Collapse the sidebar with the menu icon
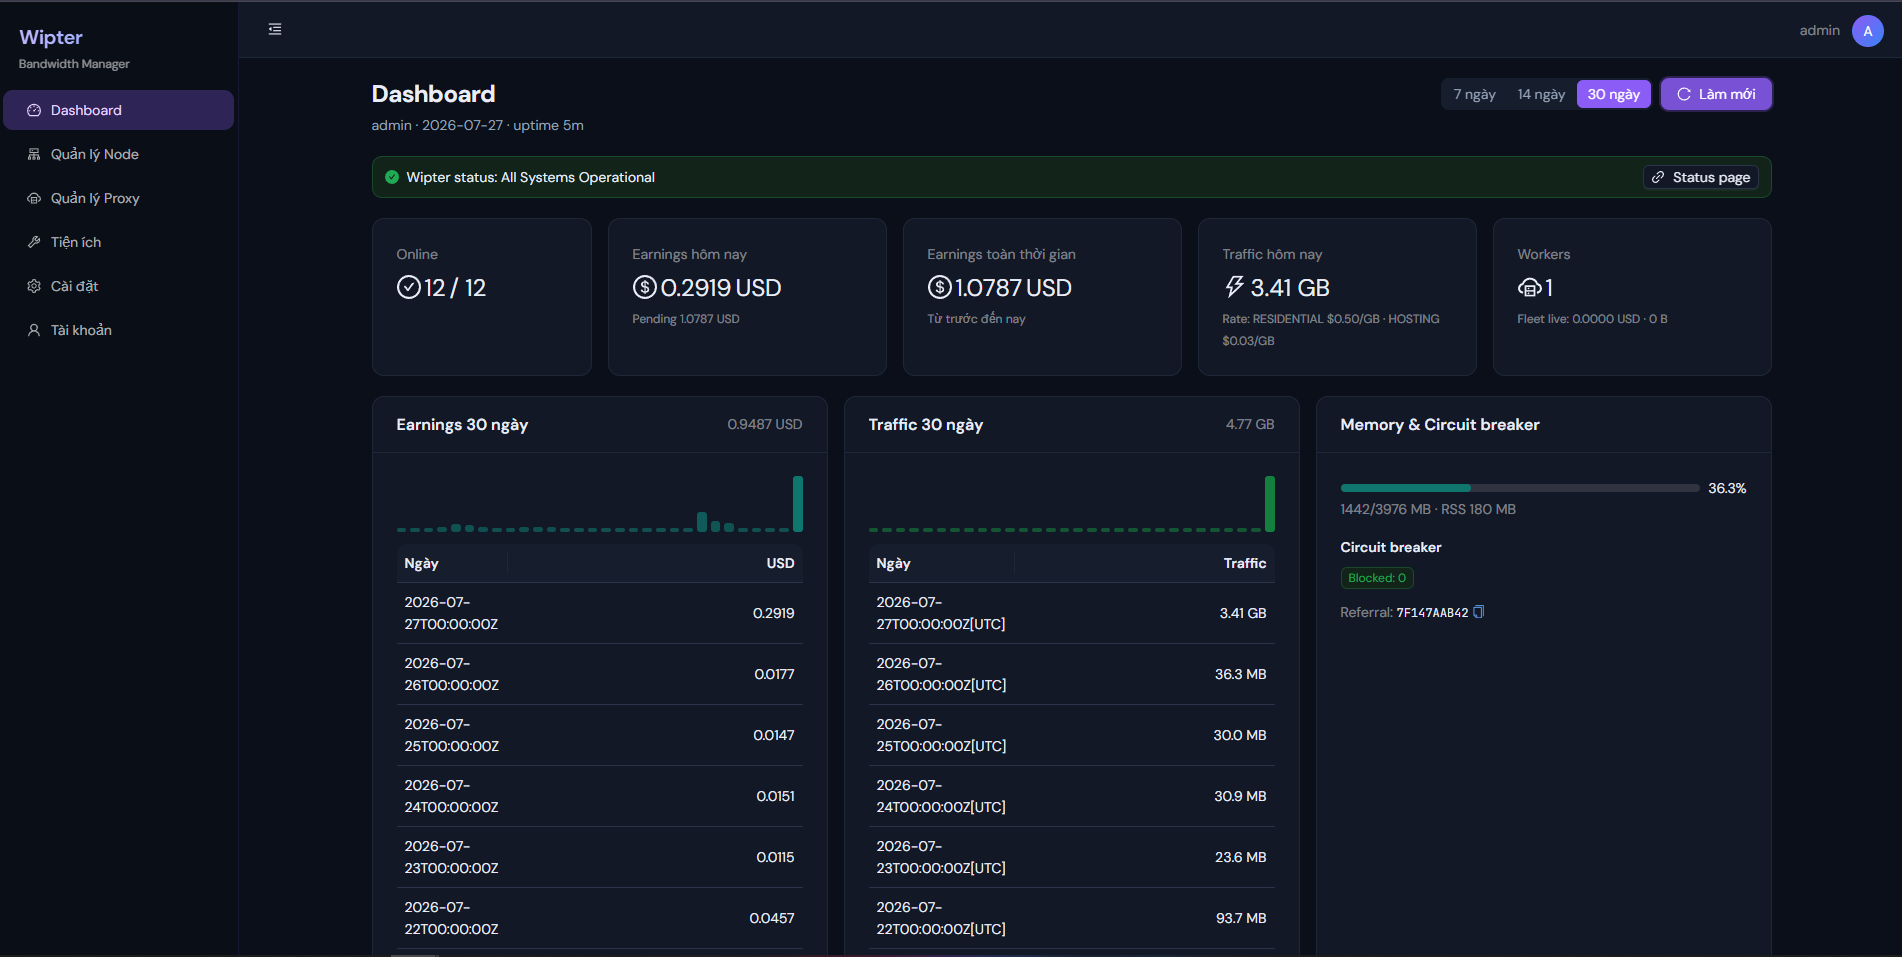1902x957 pixels. (x=275, y=29)
